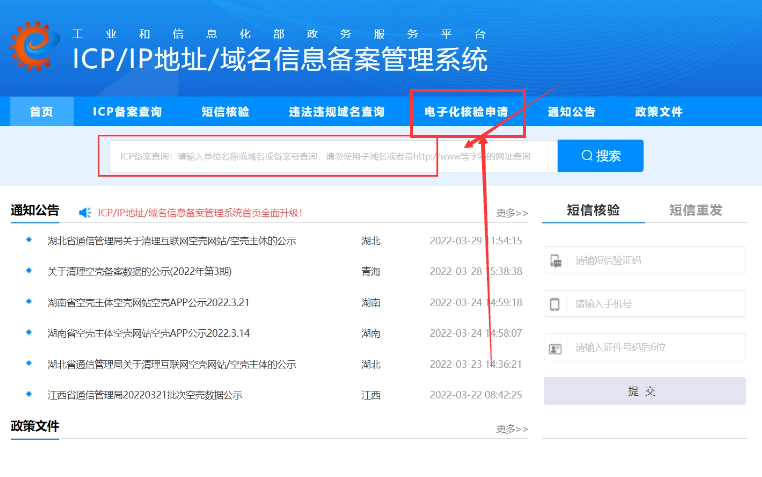Focus the SMS verification code field

click(645, 260)
